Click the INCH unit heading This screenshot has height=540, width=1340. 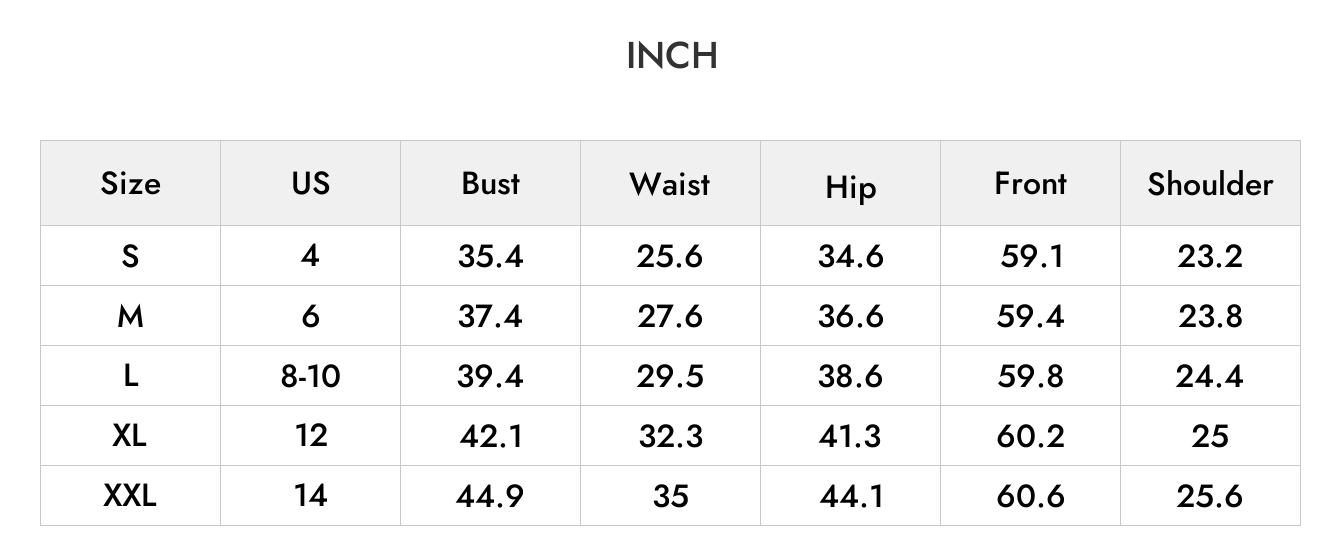(671, 56)
